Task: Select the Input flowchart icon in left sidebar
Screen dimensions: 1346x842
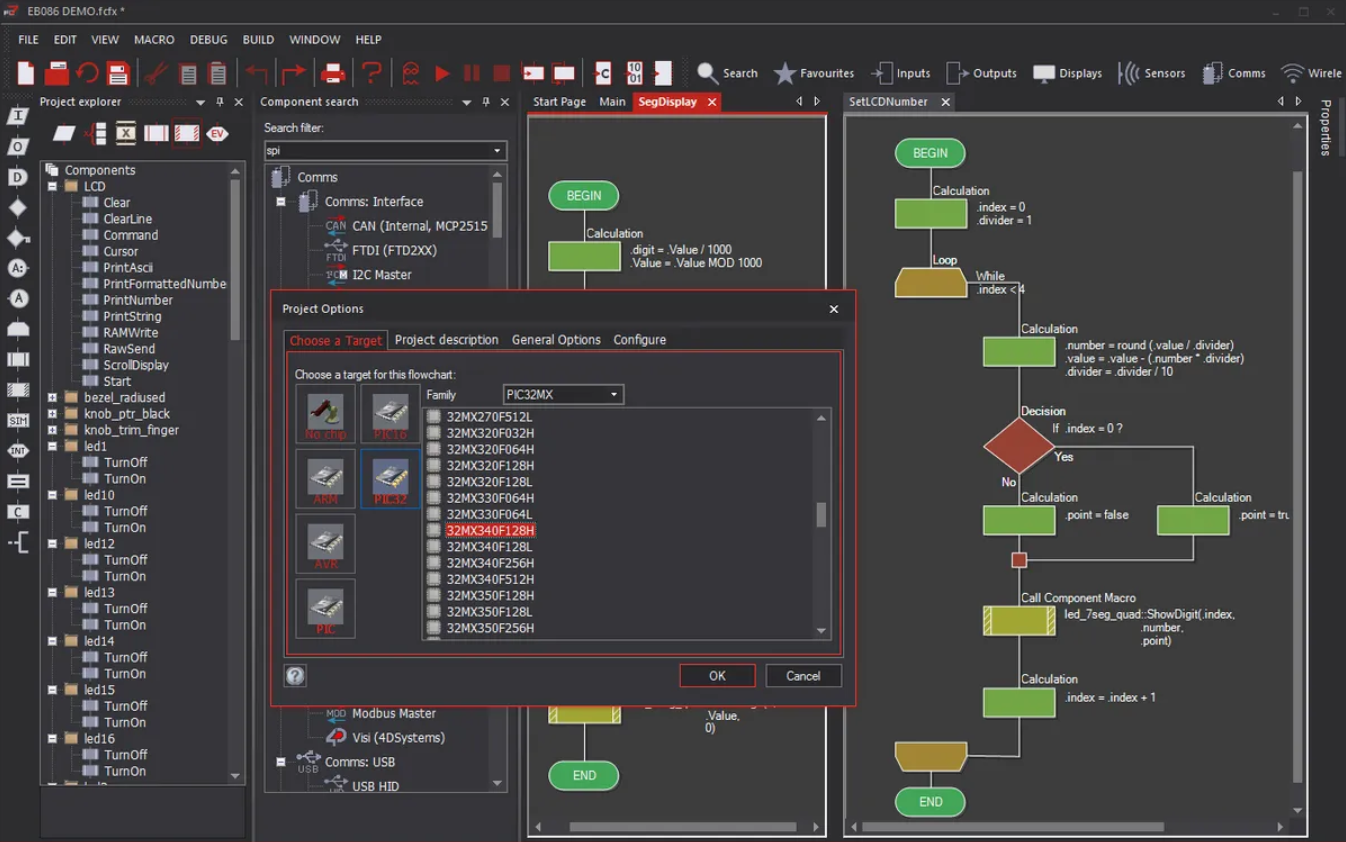Action: 18,116
